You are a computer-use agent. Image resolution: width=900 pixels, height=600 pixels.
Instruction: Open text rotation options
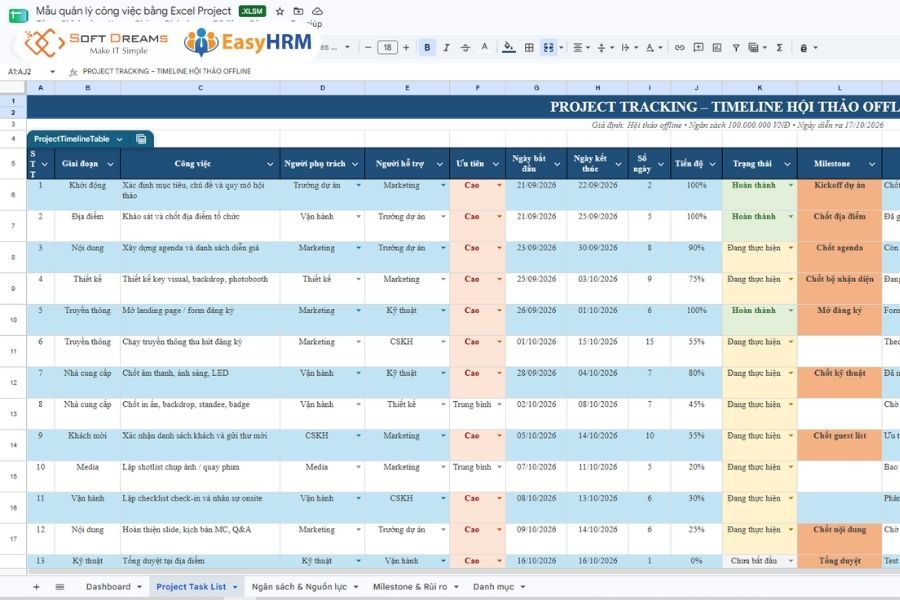[x=654, y=48]
